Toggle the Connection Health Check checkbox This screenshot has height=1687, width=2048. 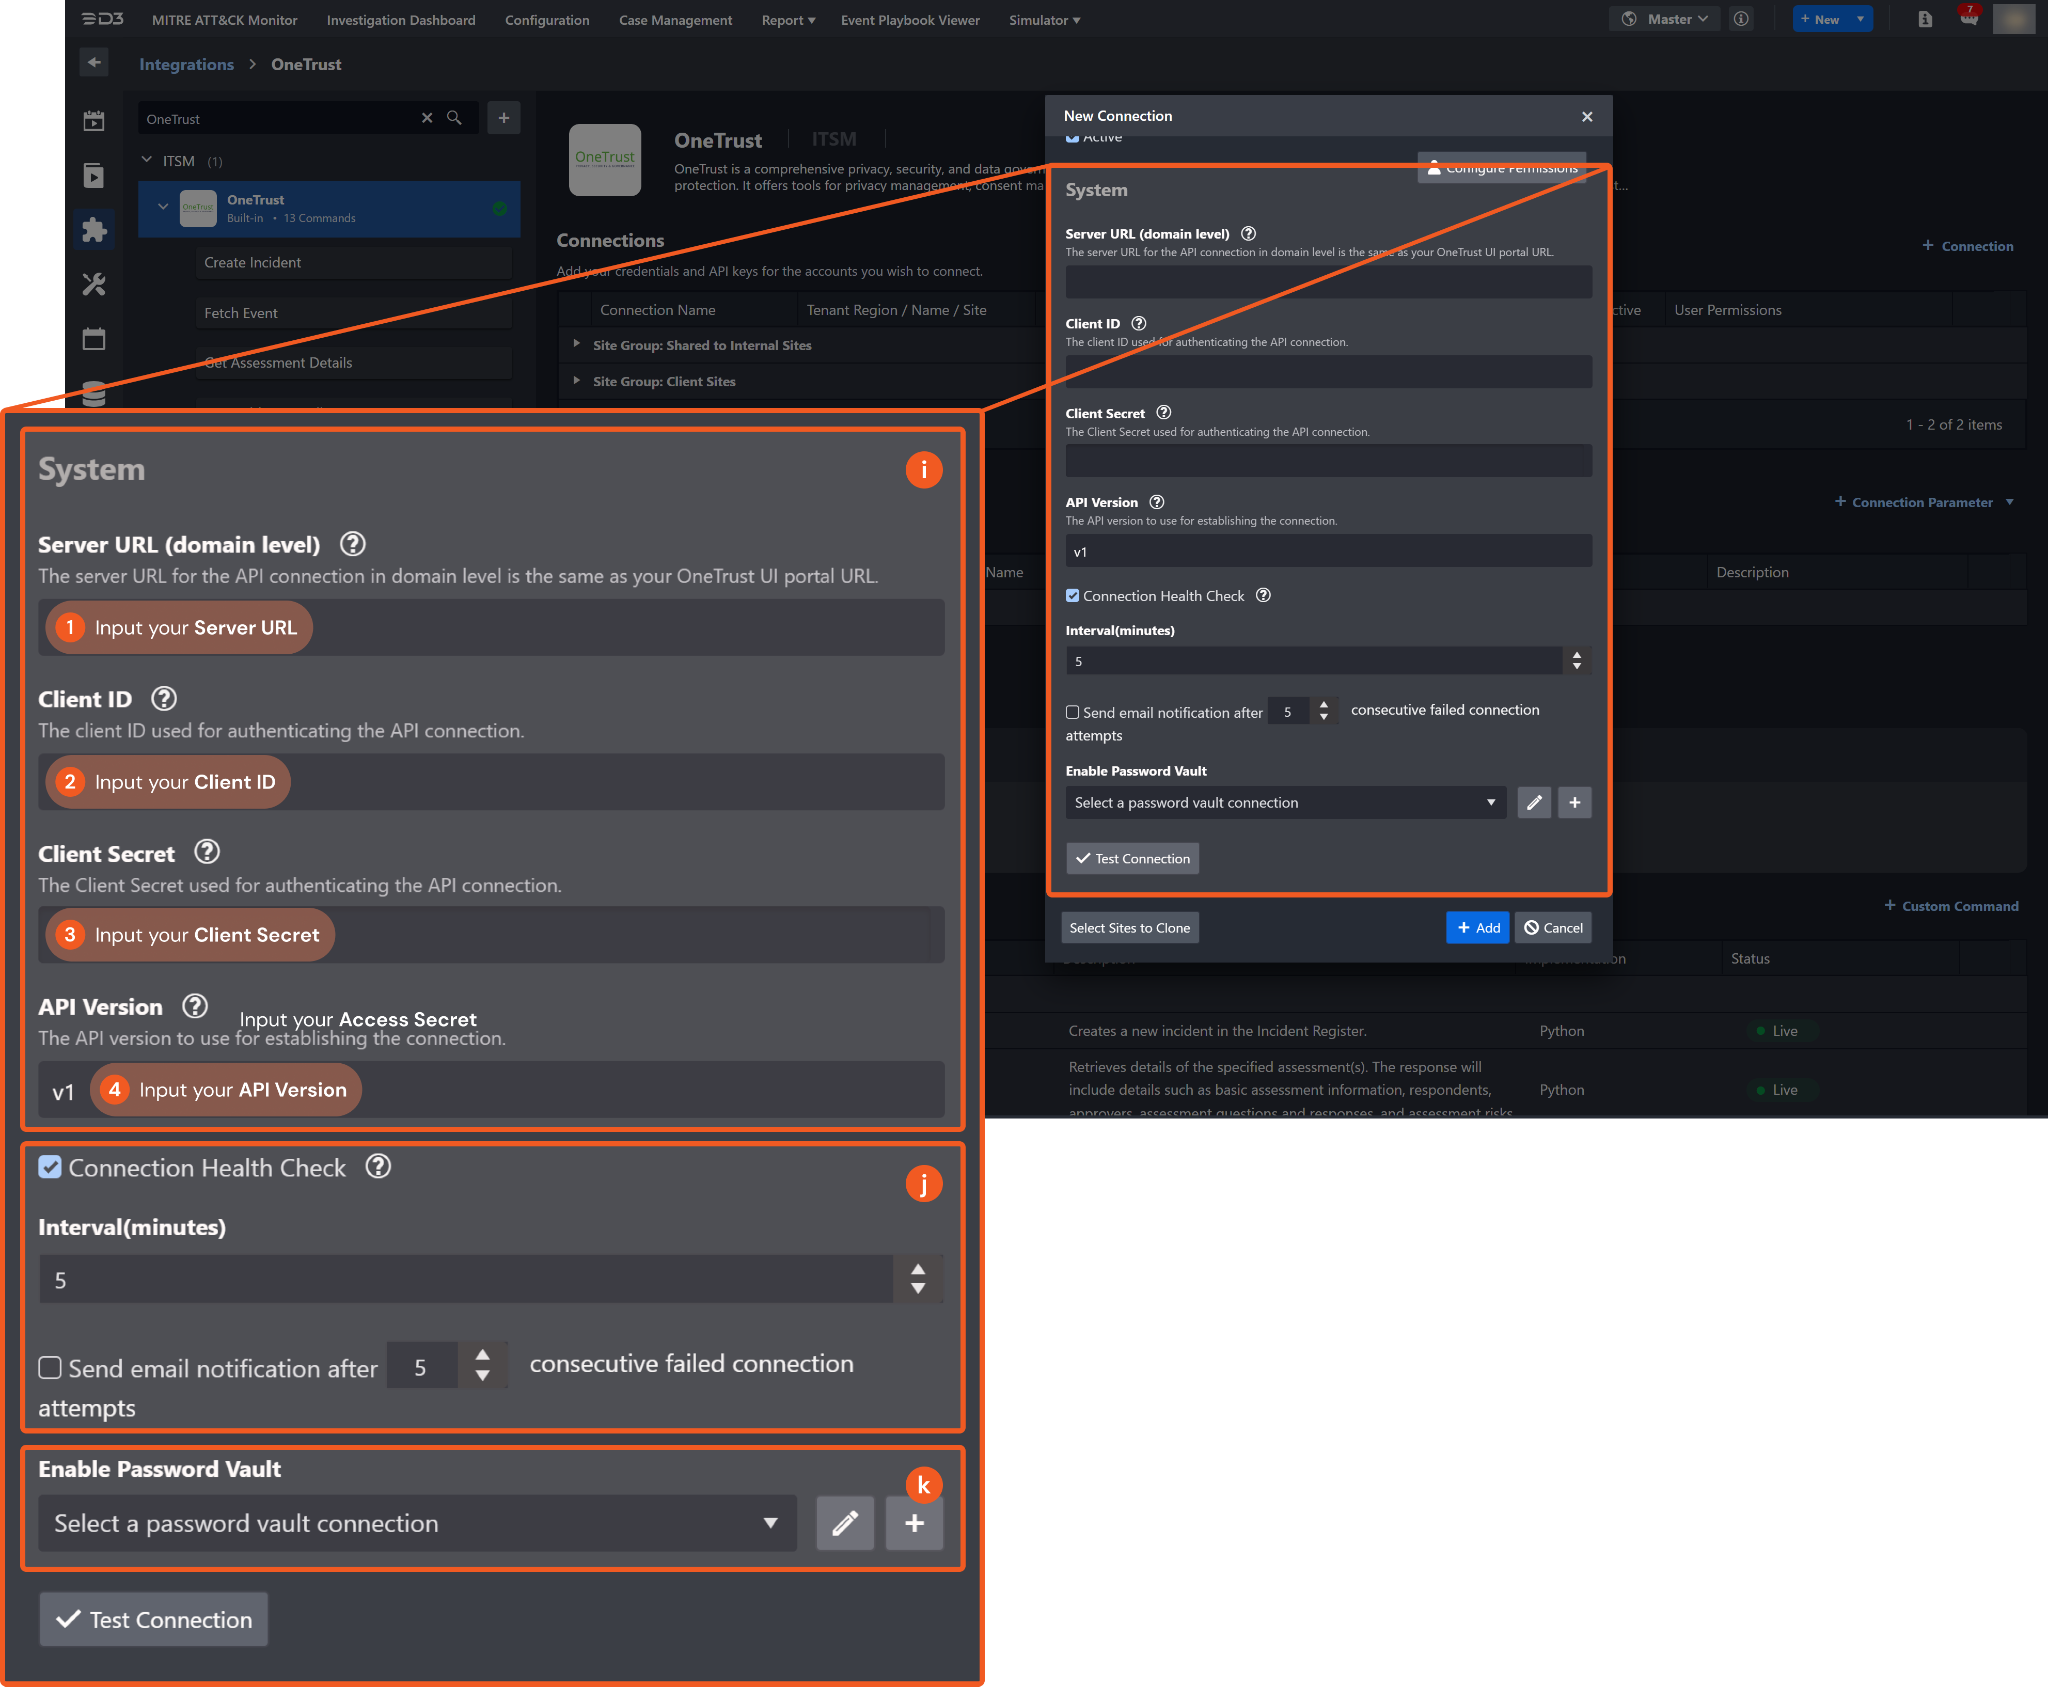1073,596
